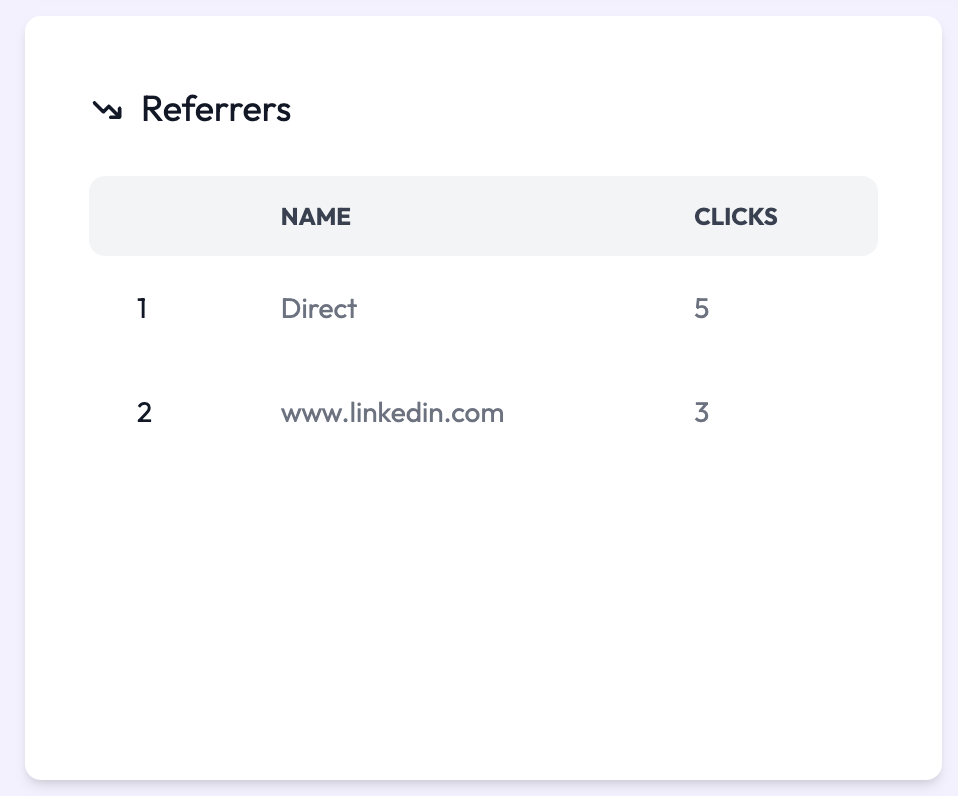Click the NAME column header

316,216
